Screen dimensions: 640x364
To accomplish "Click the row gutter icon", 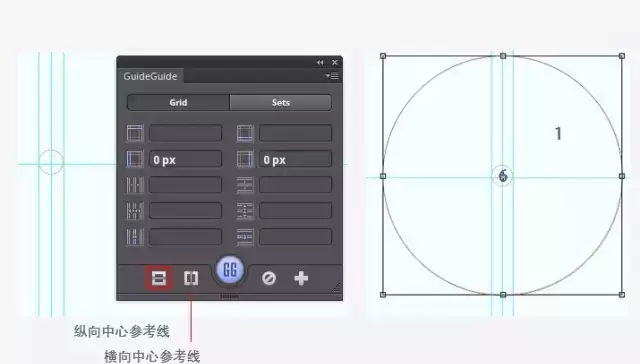I will [x=245, y=237].
